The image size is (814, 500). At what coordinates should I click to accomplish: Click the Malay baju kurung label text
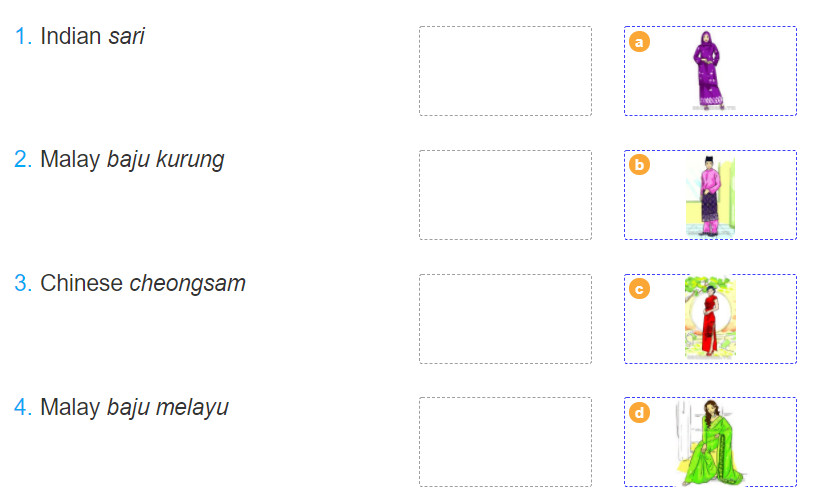click(x=132, y=160)
